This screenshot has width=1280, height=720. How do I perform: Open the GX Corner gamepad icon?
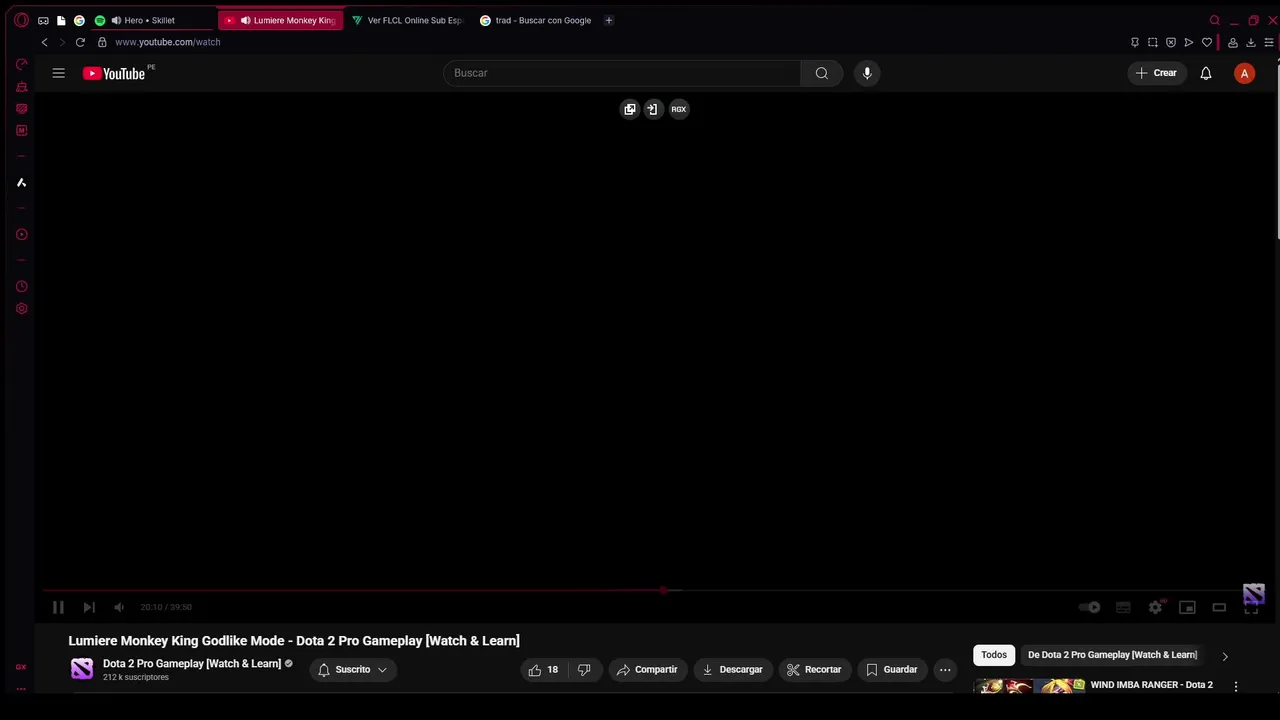[43, 20]
